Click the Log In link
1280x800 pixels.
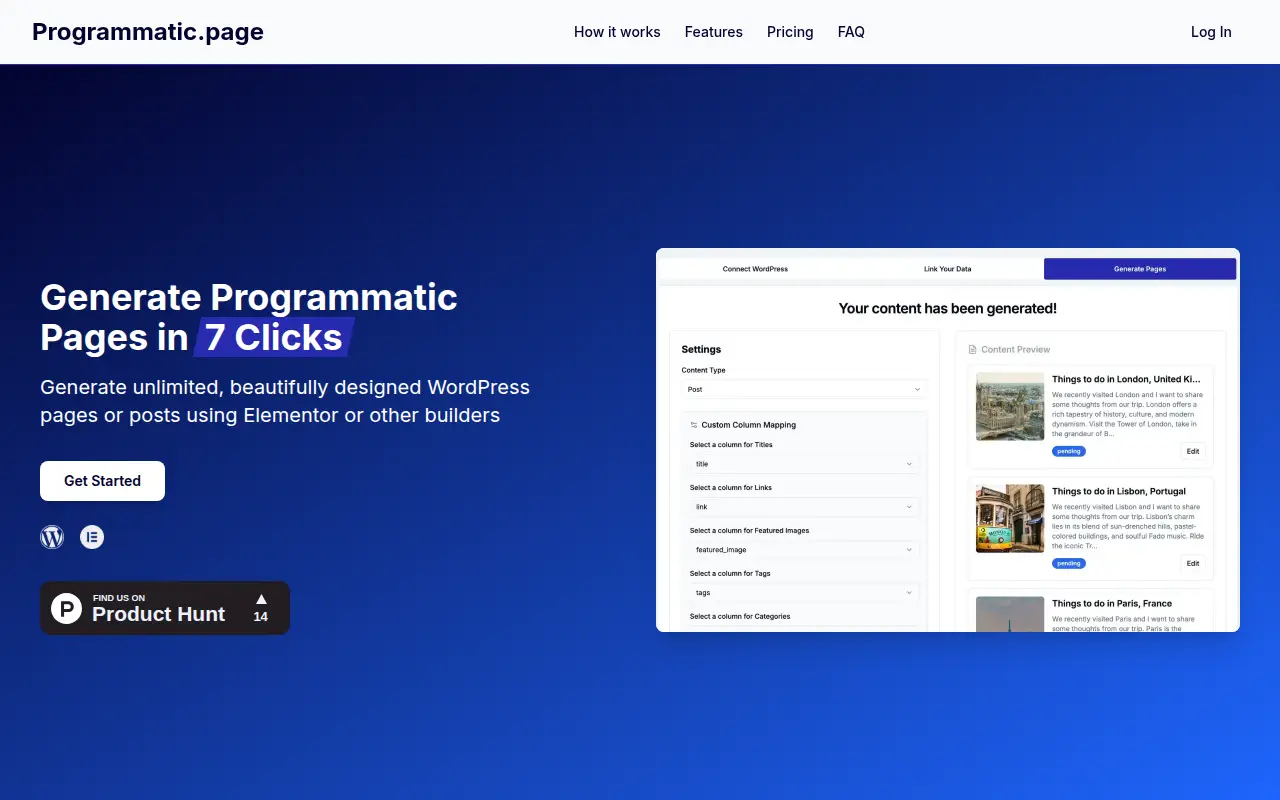pyautogui.click(x=1211, y=32)
